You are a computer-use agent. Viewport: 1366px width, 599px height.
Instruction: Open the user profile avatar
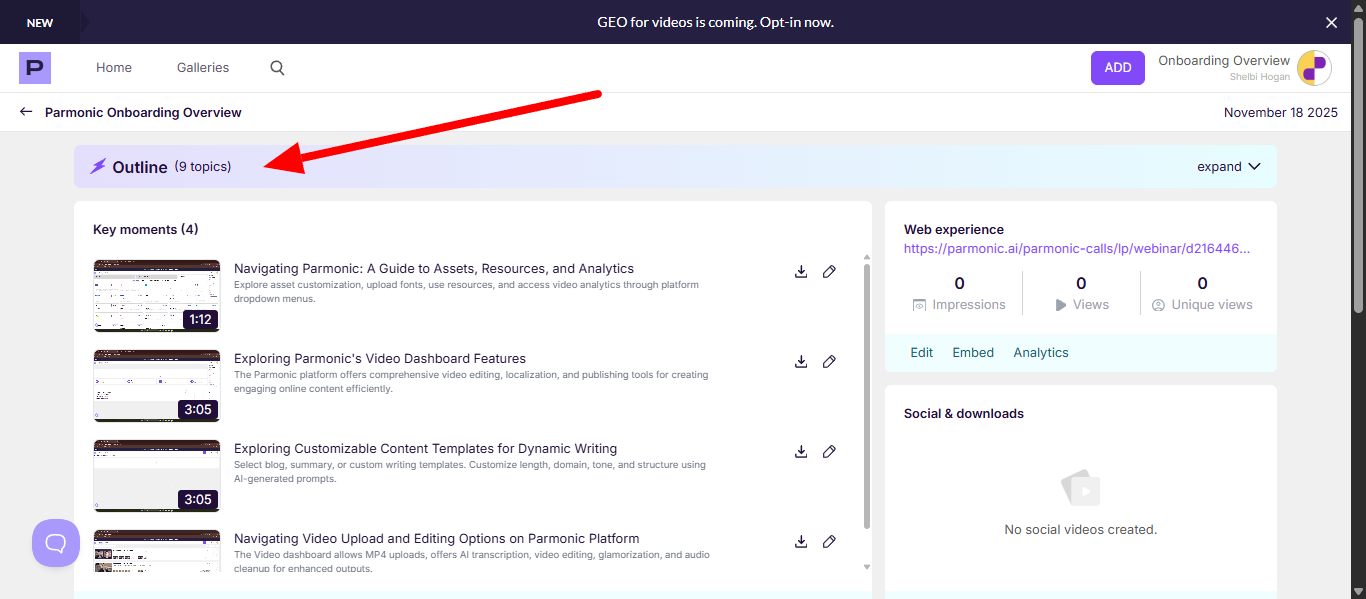[x=1314, y=68]
